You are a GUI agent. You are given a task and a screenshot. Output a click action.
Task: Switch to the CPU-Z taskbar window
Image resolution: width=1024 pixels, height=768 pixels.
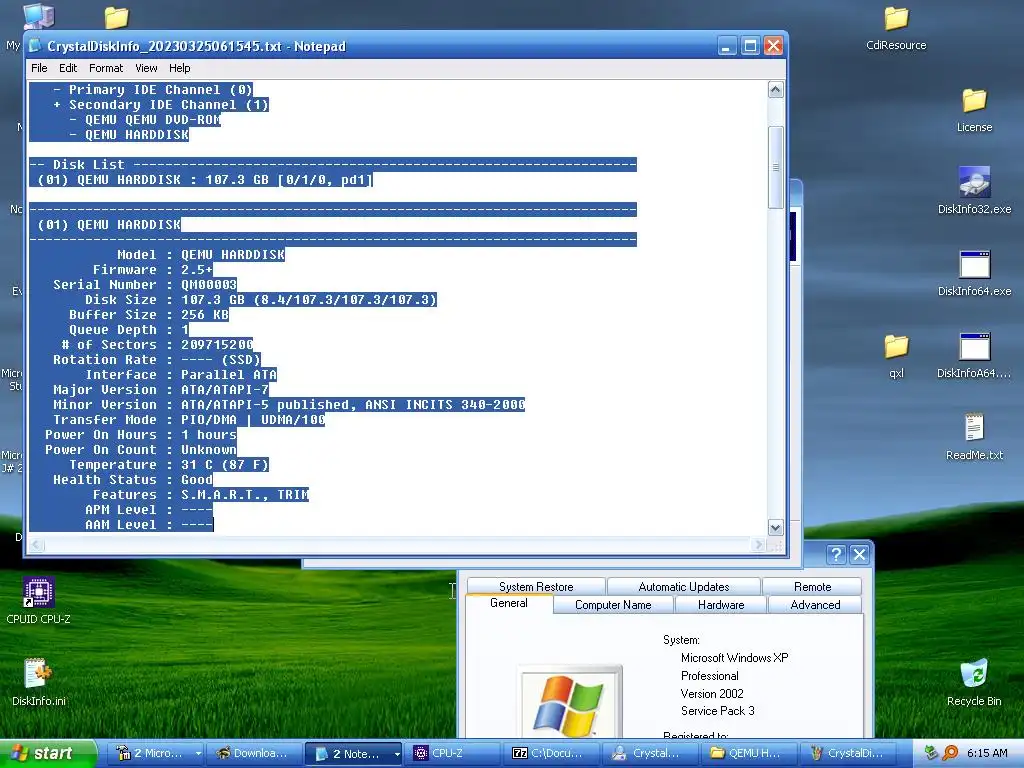pos(453,753)
